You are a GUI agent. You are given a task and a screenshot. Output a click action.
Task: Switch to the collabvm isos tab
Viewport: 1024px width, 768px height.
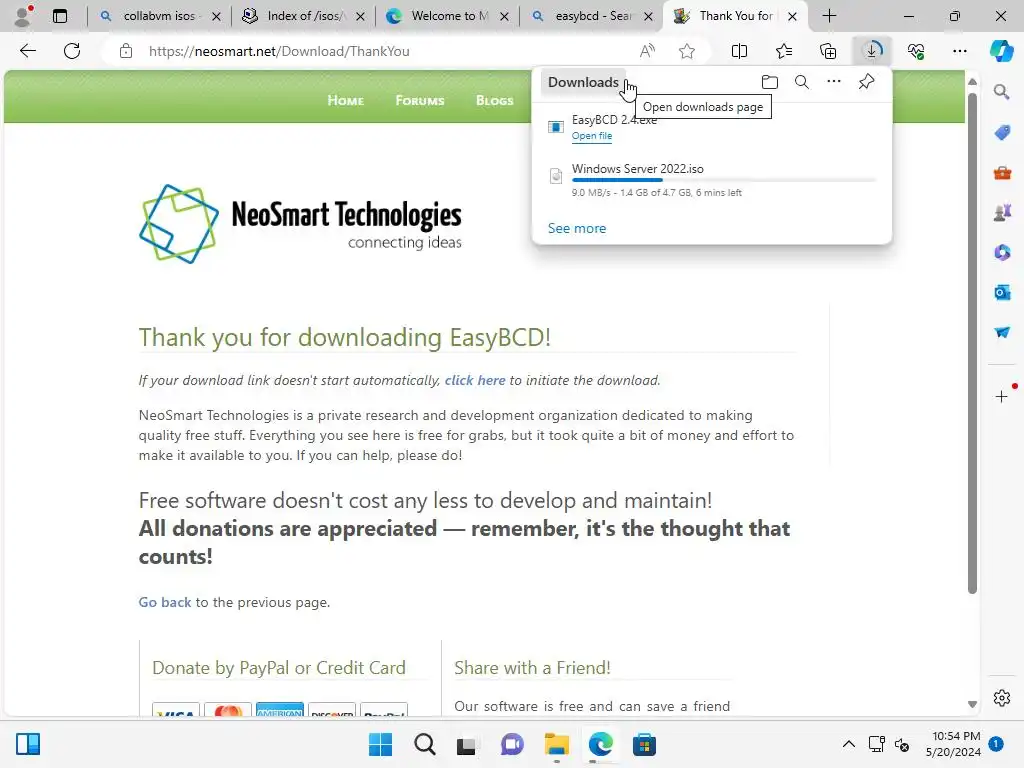(x=159, y=16)
